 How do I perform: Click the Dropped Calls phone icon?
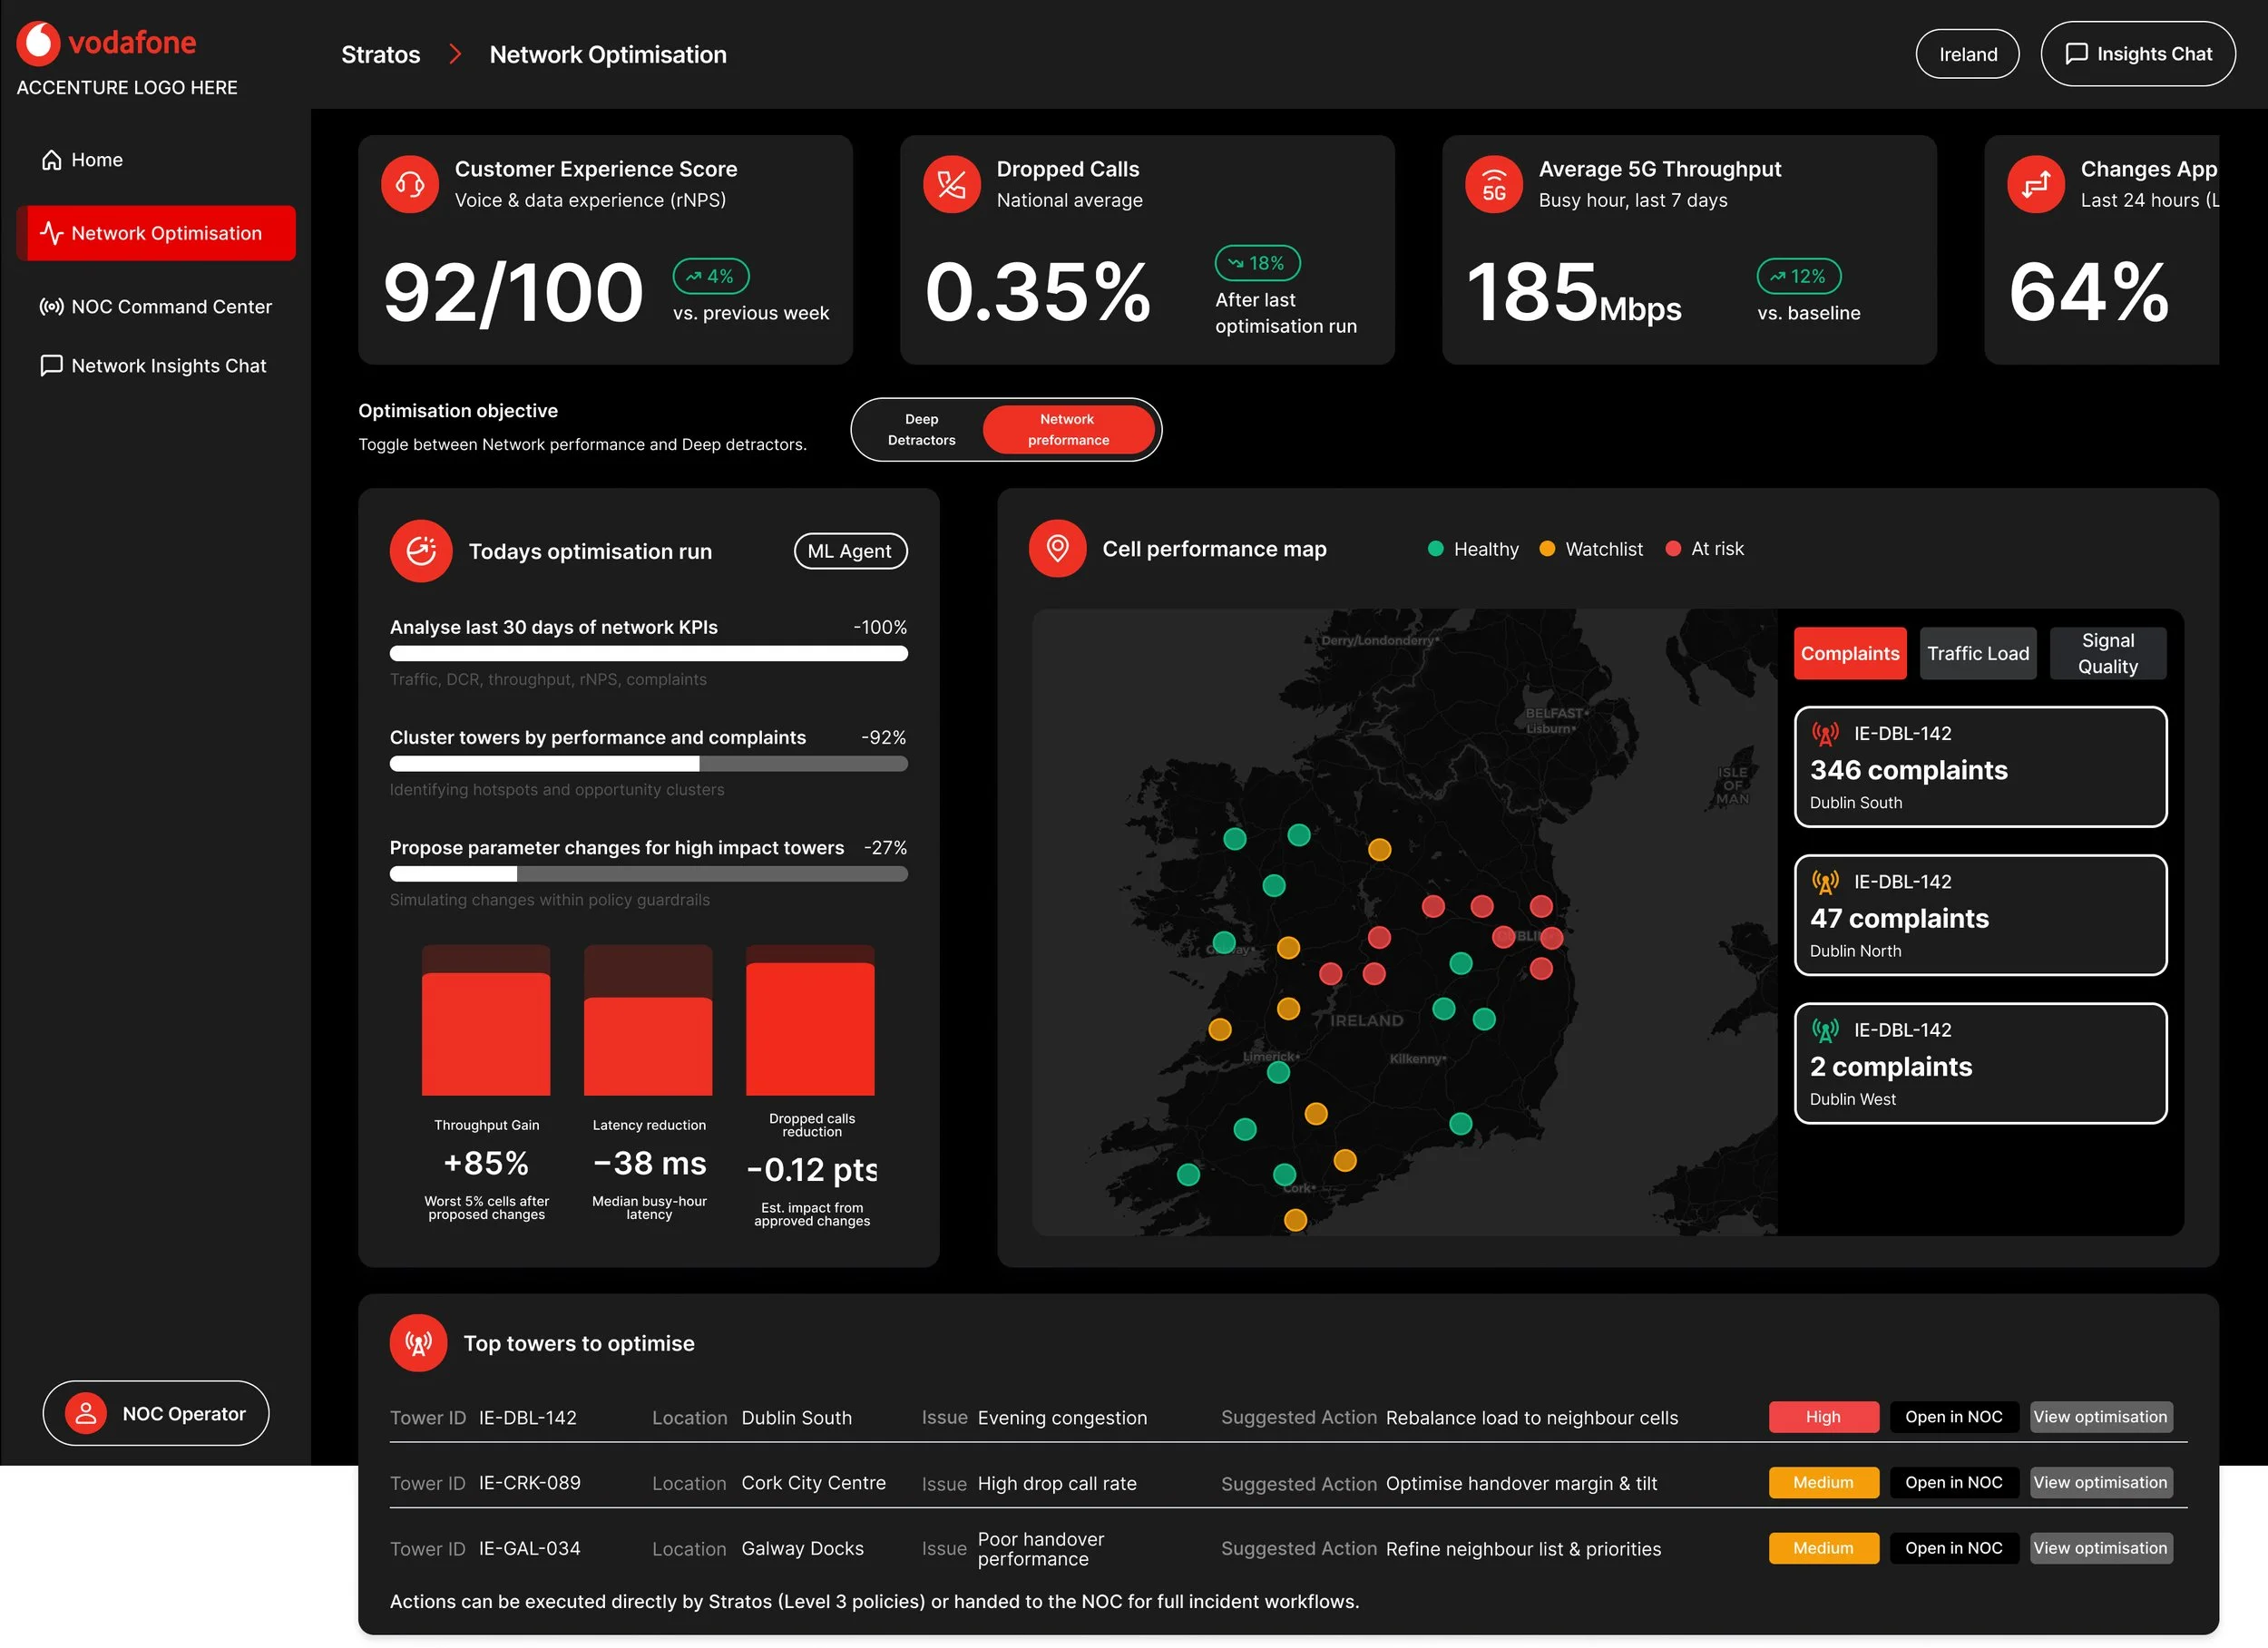click(952, 184)
